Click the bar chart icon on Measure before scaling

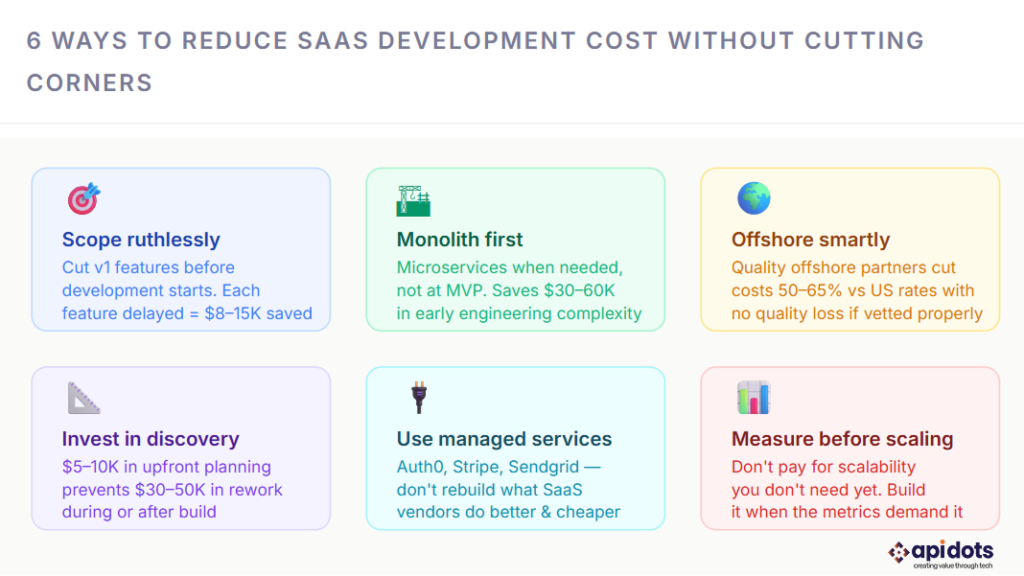[753, 397]
